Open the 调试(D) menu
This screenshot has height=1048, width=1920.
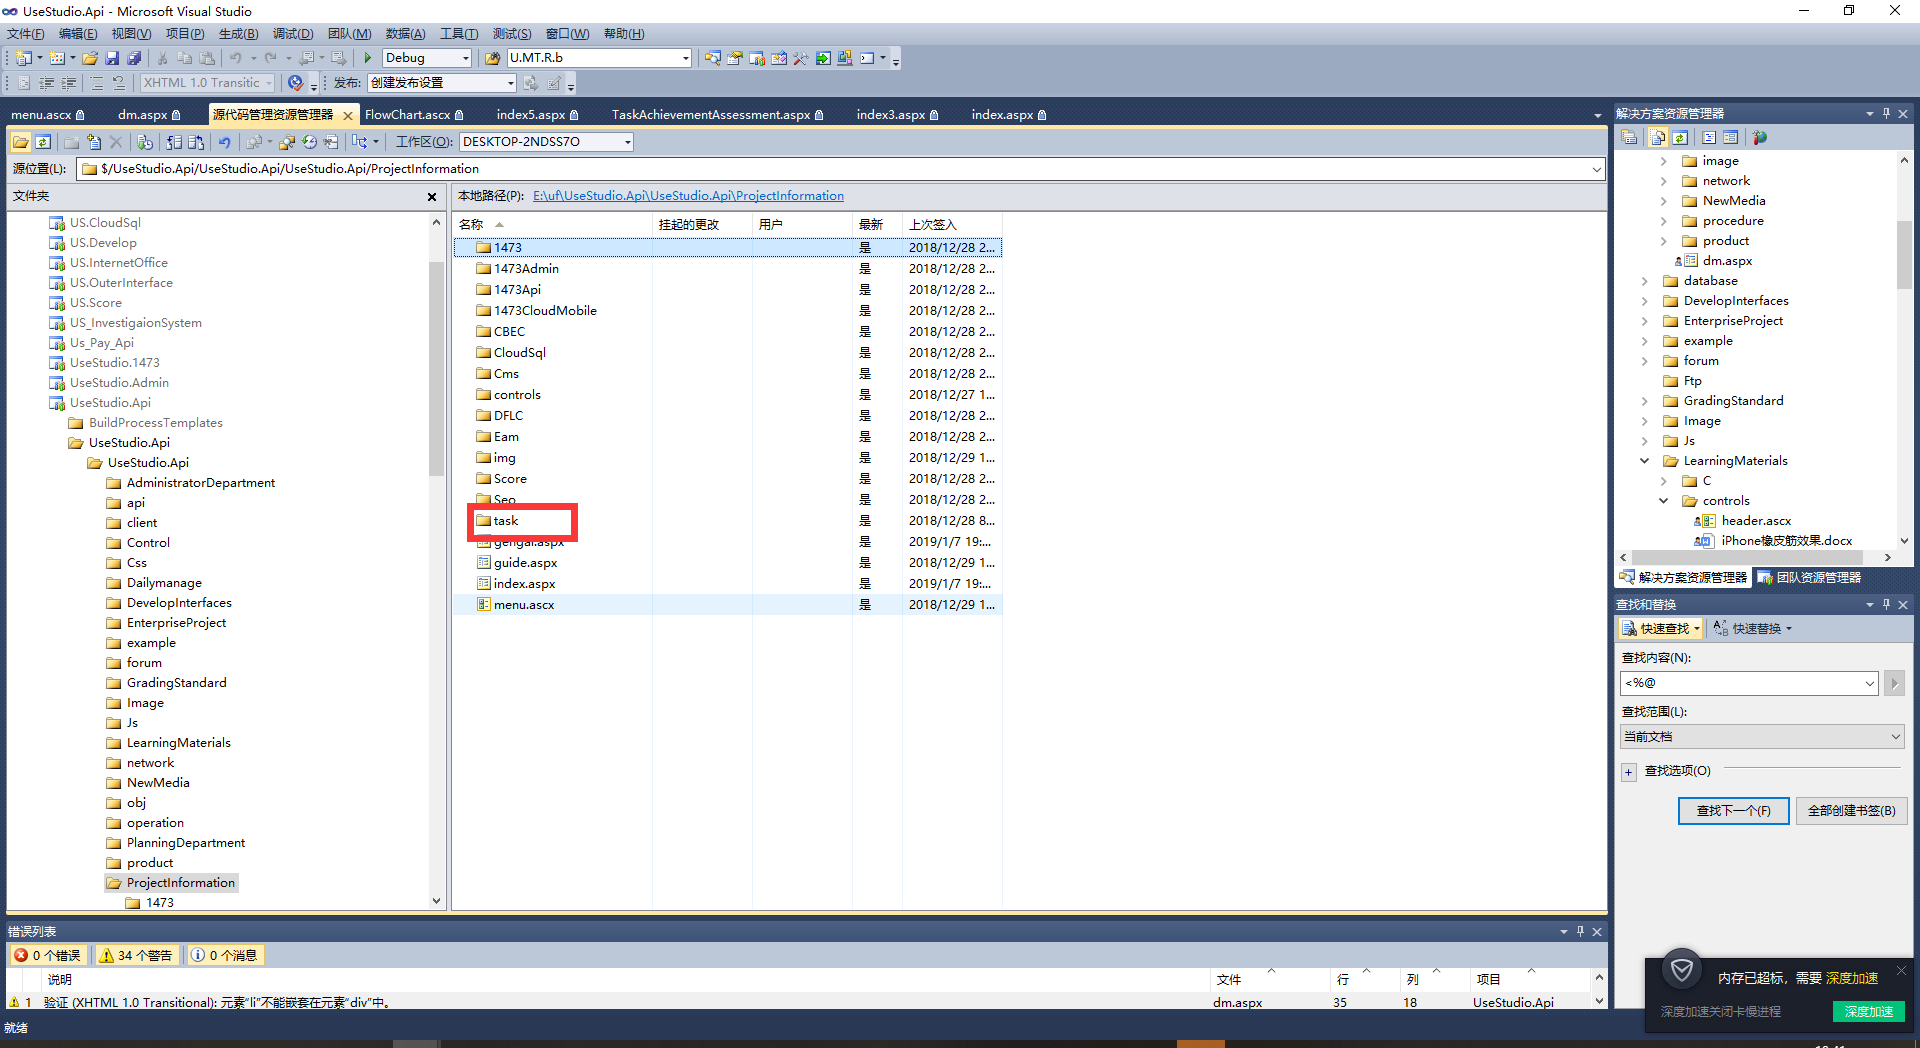click(293, 34)
